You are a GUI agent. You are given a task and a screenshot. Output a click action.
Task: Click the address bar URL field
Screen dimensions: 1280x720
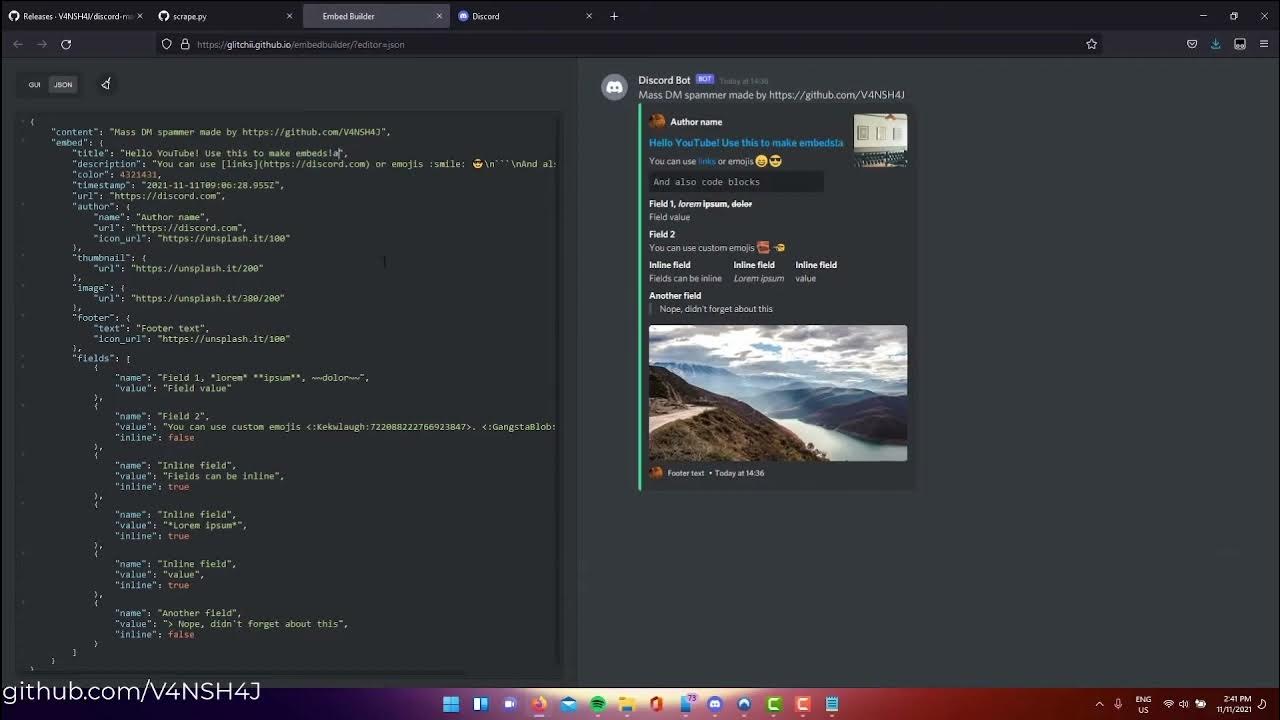(x=630, y=44)
